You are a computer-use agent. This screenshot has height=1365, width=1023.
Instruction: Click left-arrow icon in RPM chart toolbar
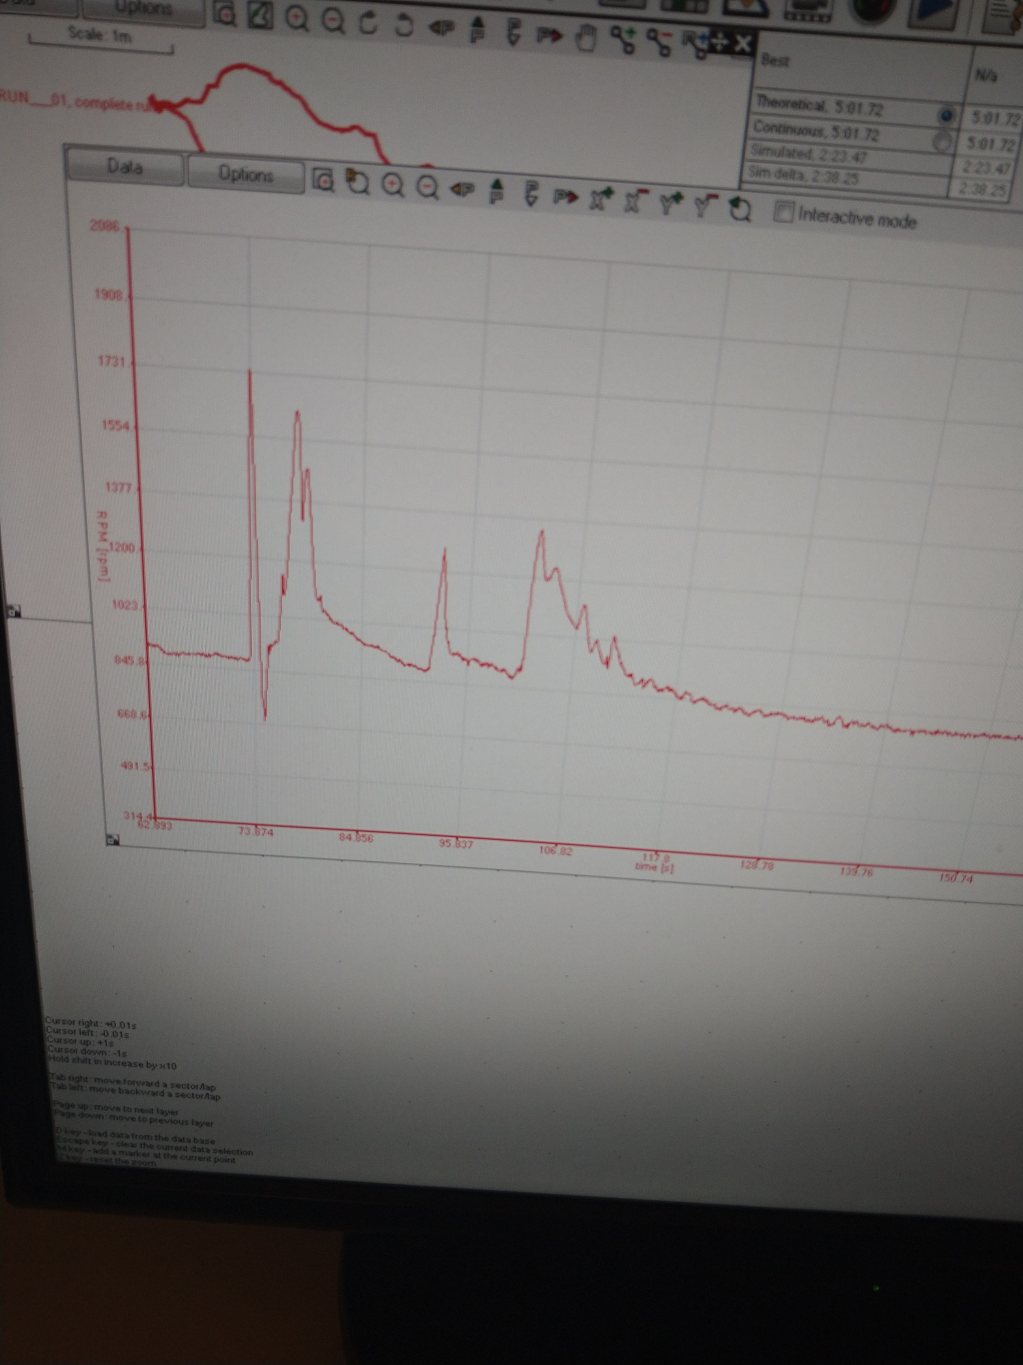tap(462, 189)
